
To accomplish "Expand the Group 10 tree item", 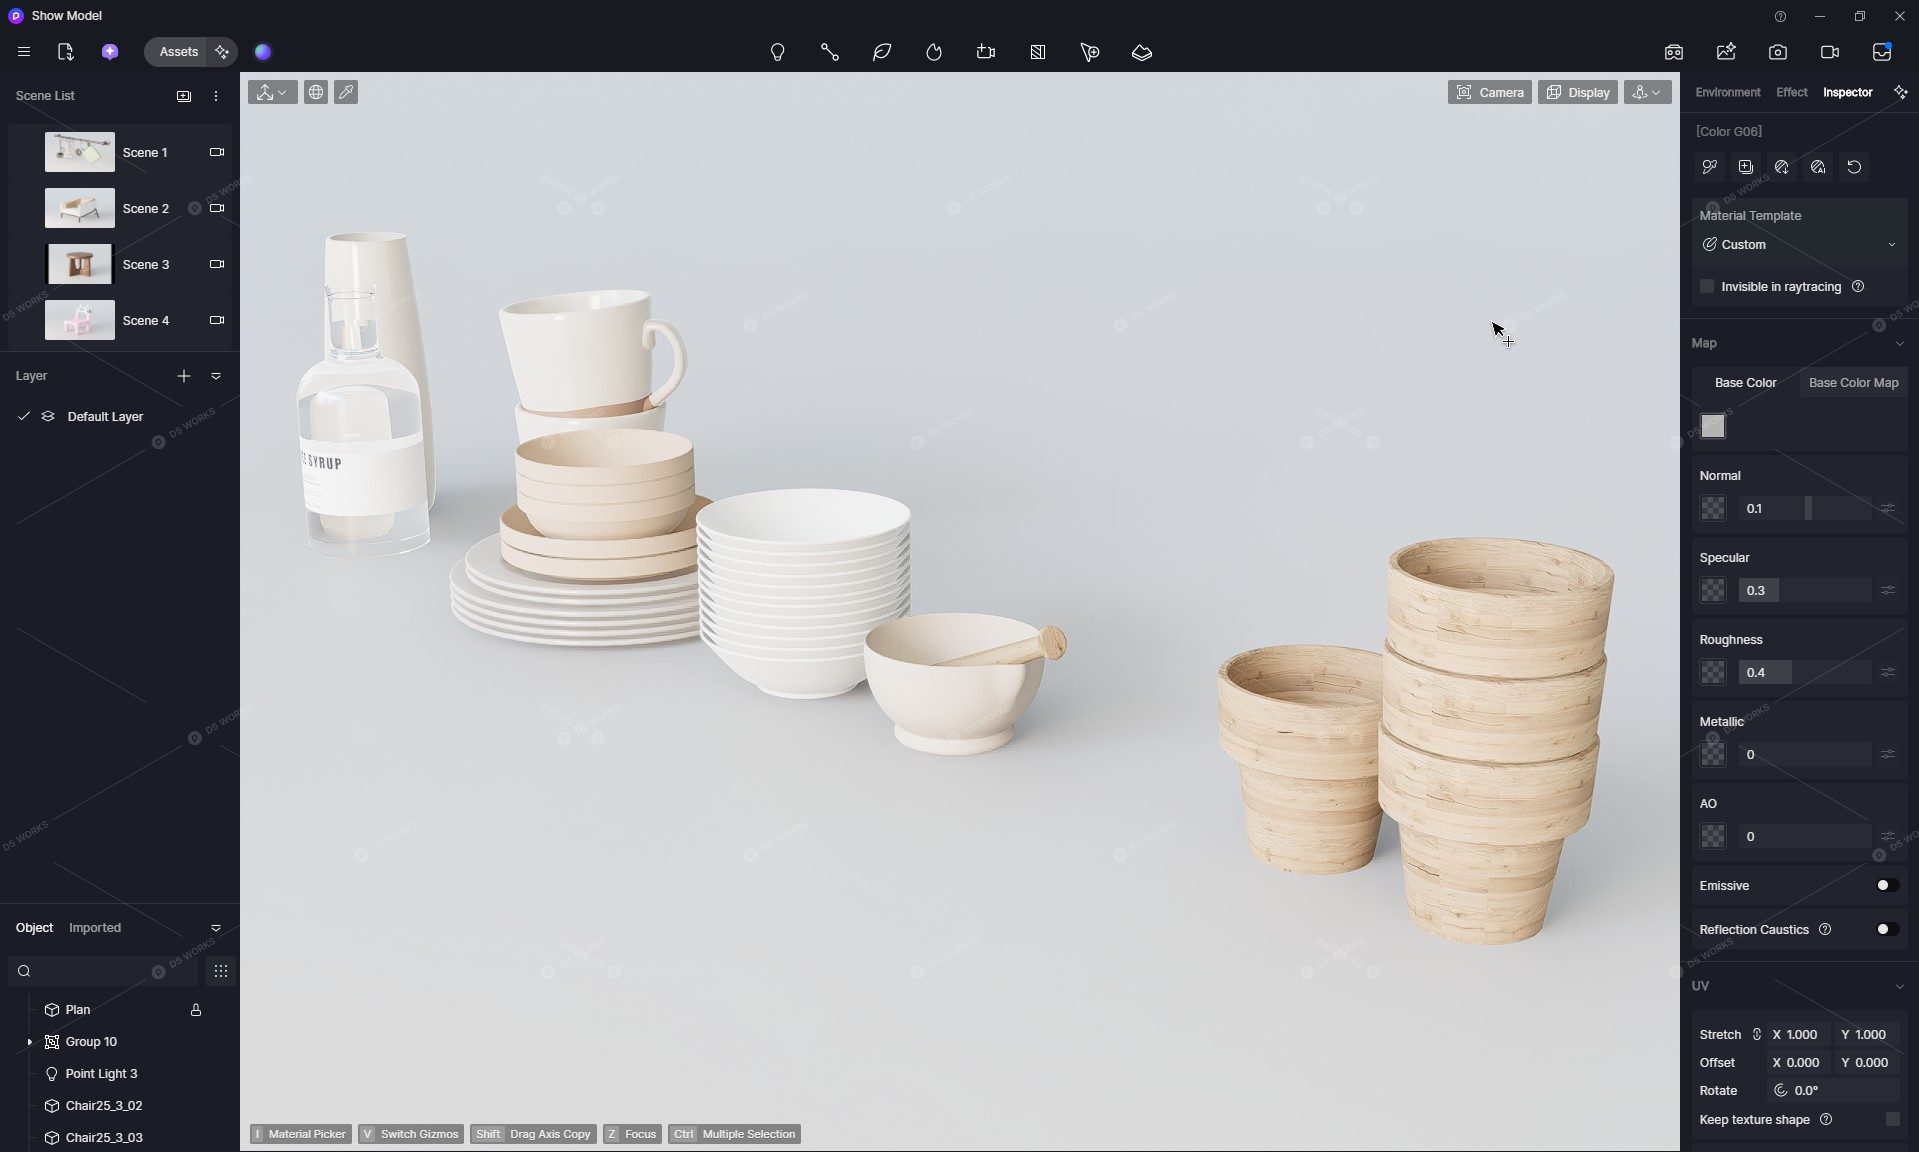I will click(29, 1042).
